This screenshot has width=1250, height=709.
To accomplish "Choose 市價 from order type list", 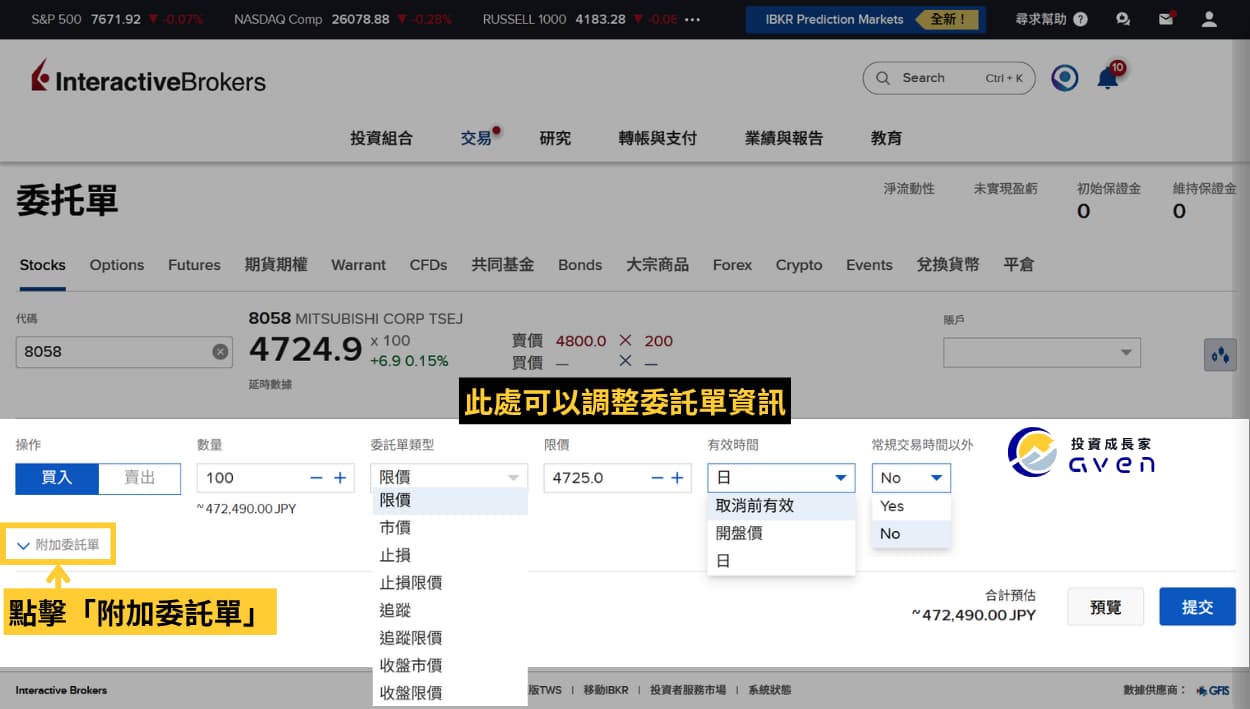I will [449, 528].
